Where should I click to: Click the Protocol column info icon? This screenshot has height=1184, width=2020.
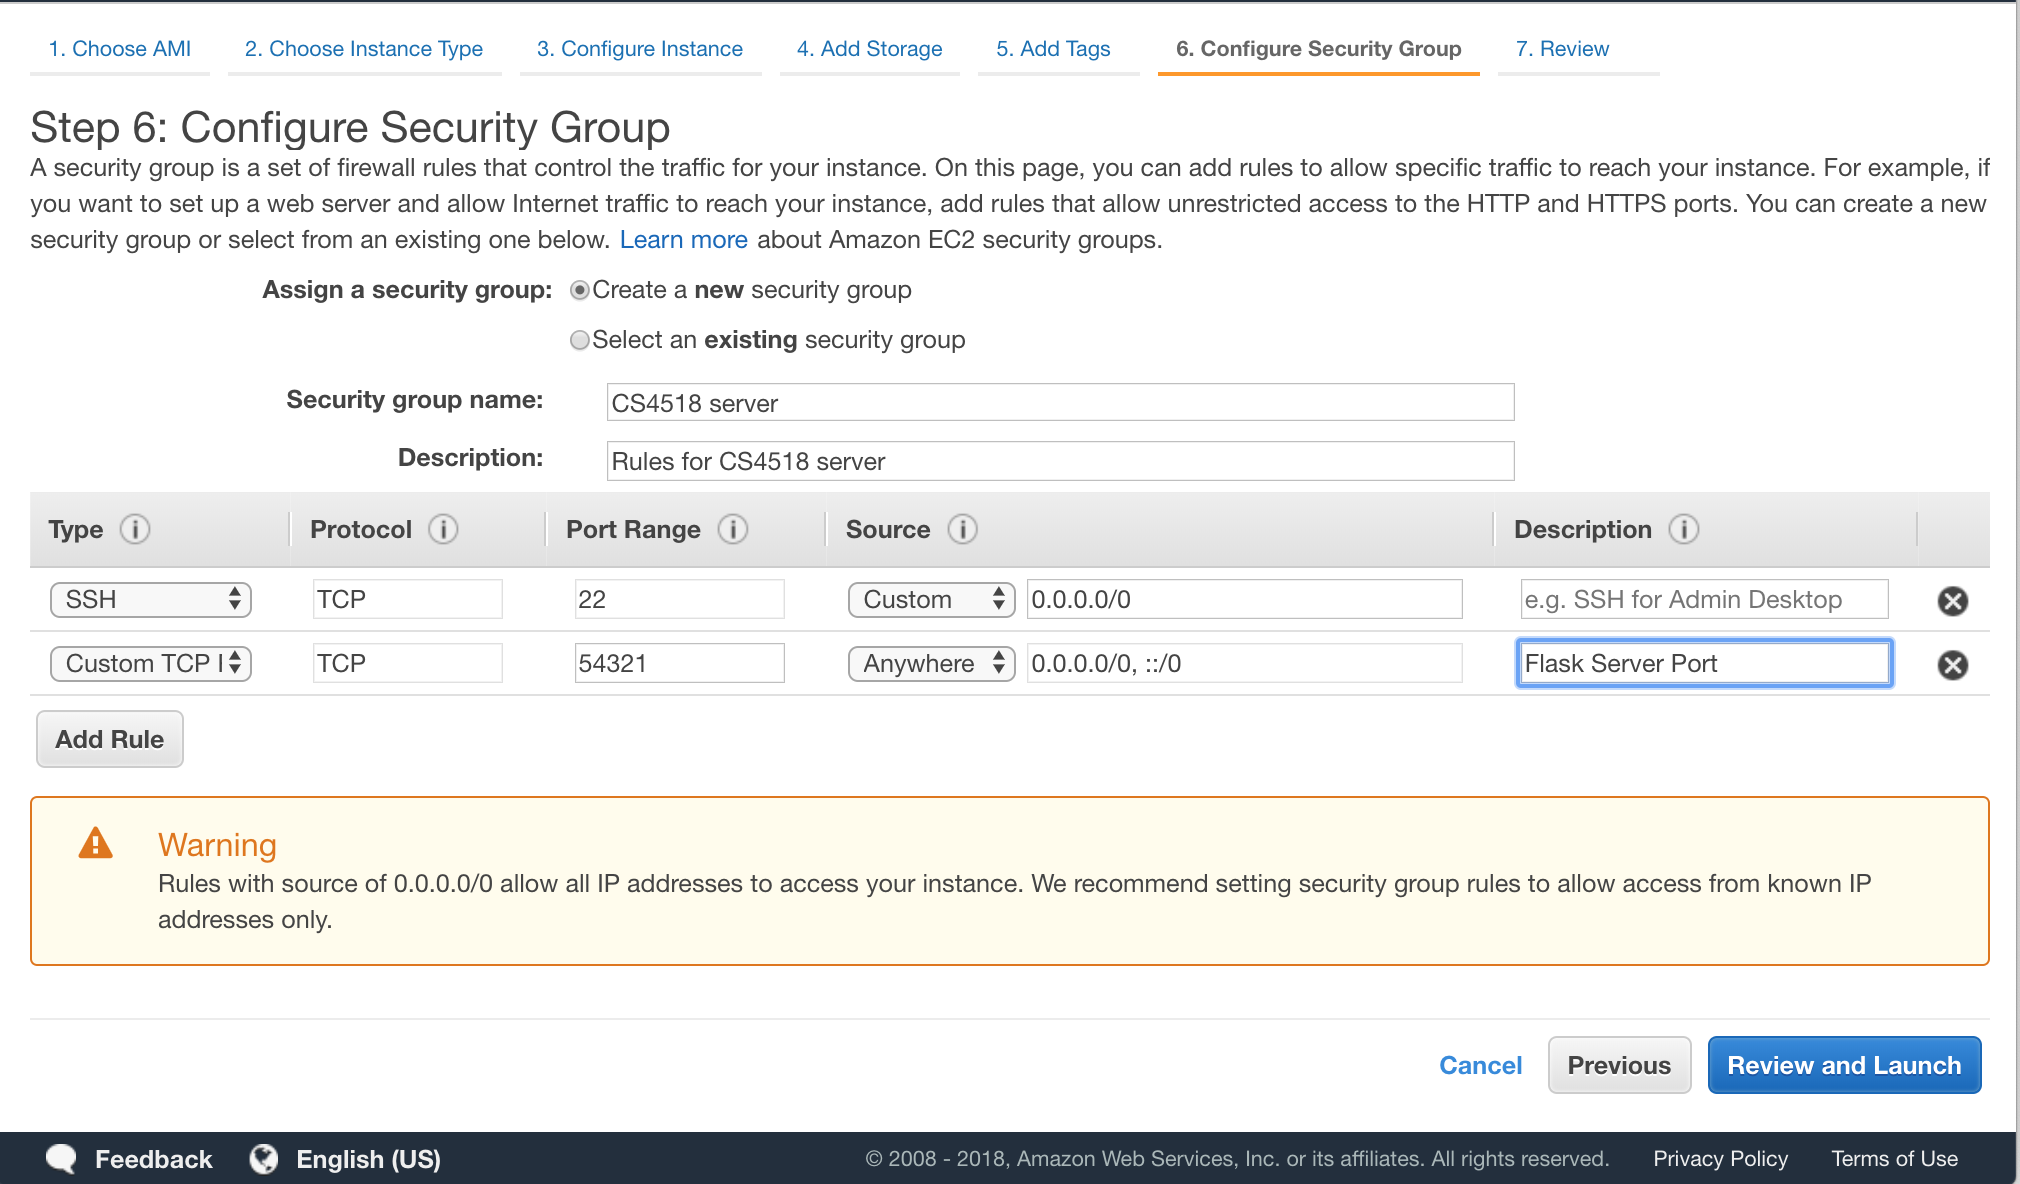443,529
